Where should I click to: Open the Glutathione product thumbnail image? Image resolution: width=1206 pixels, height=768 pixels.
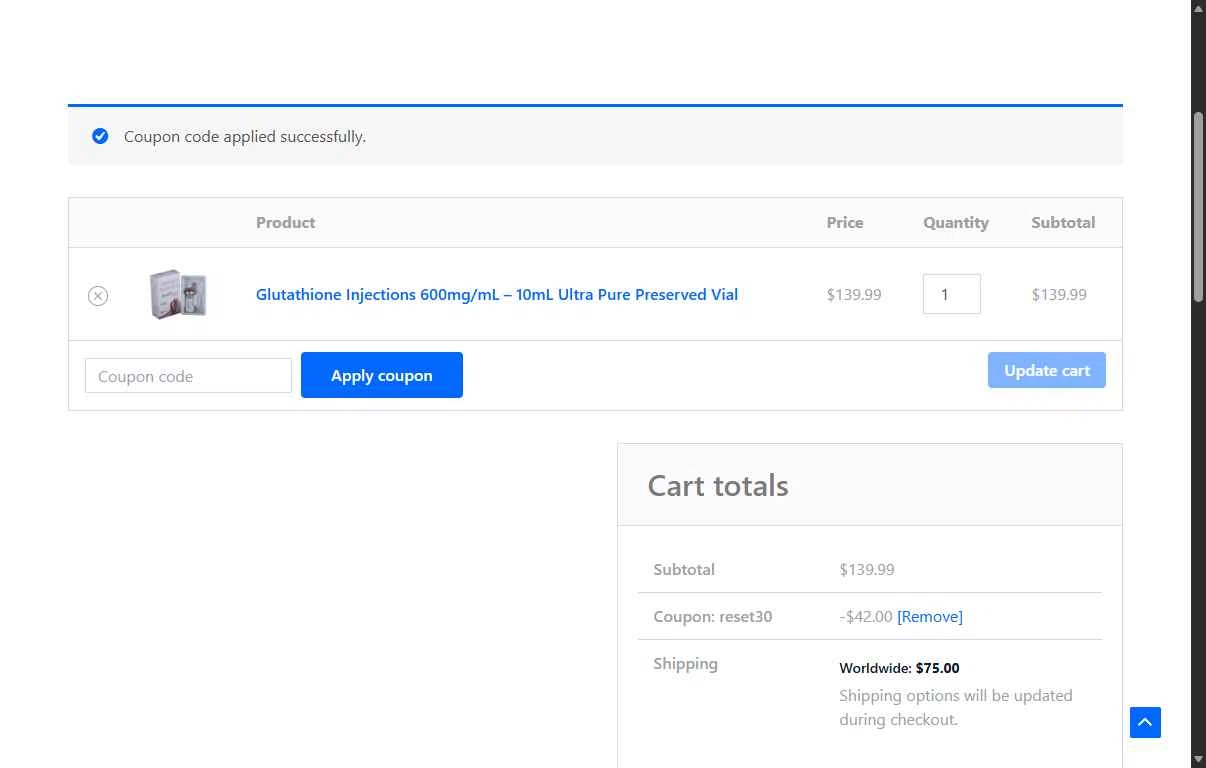(178, 294)
